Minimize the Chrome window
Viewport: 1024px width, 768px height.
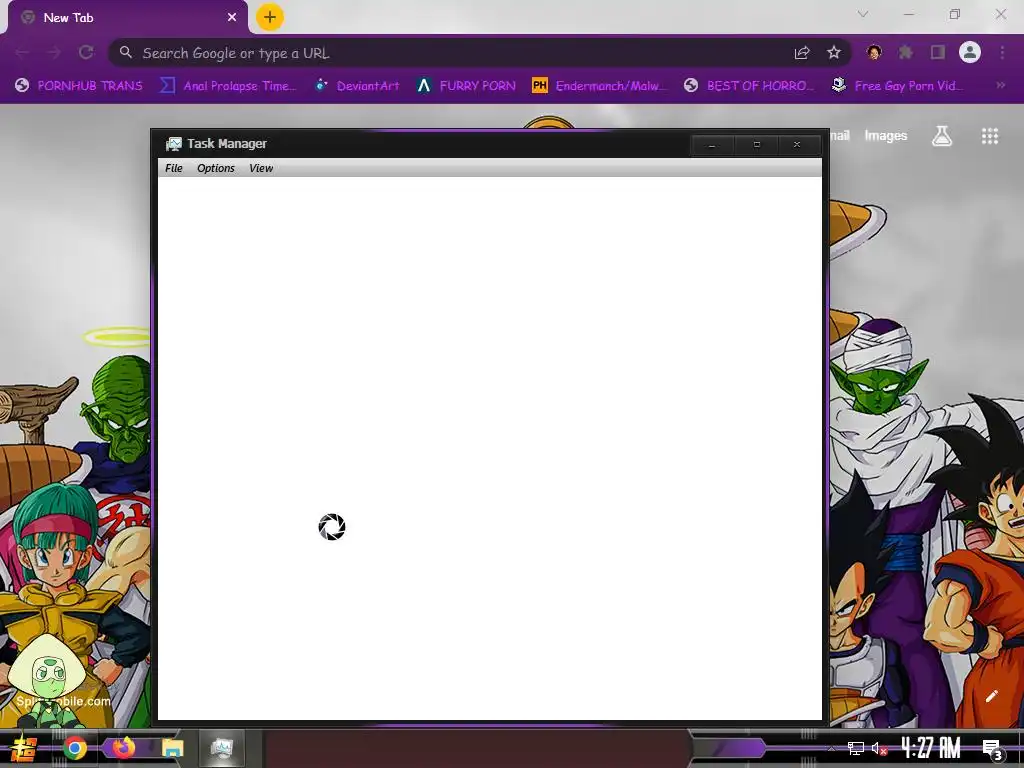pos(908,14)
